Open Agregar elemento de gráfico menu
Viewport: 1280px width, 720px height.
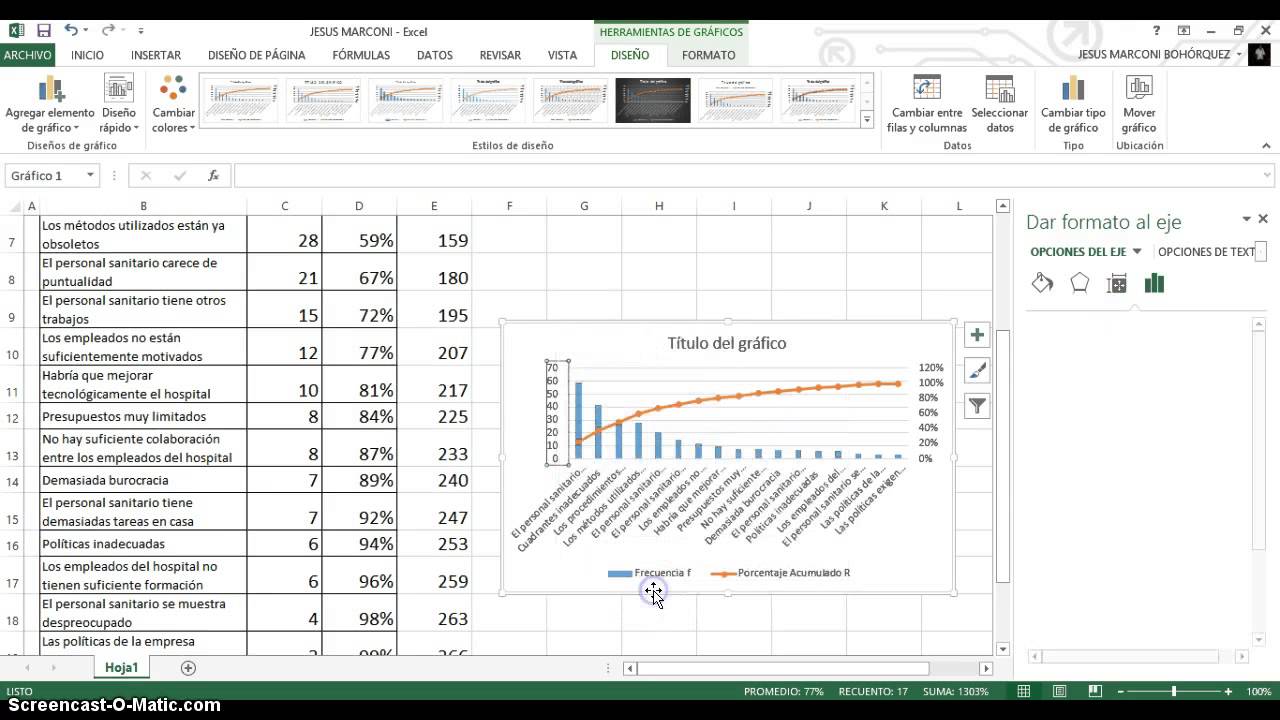tap(50, 104)
